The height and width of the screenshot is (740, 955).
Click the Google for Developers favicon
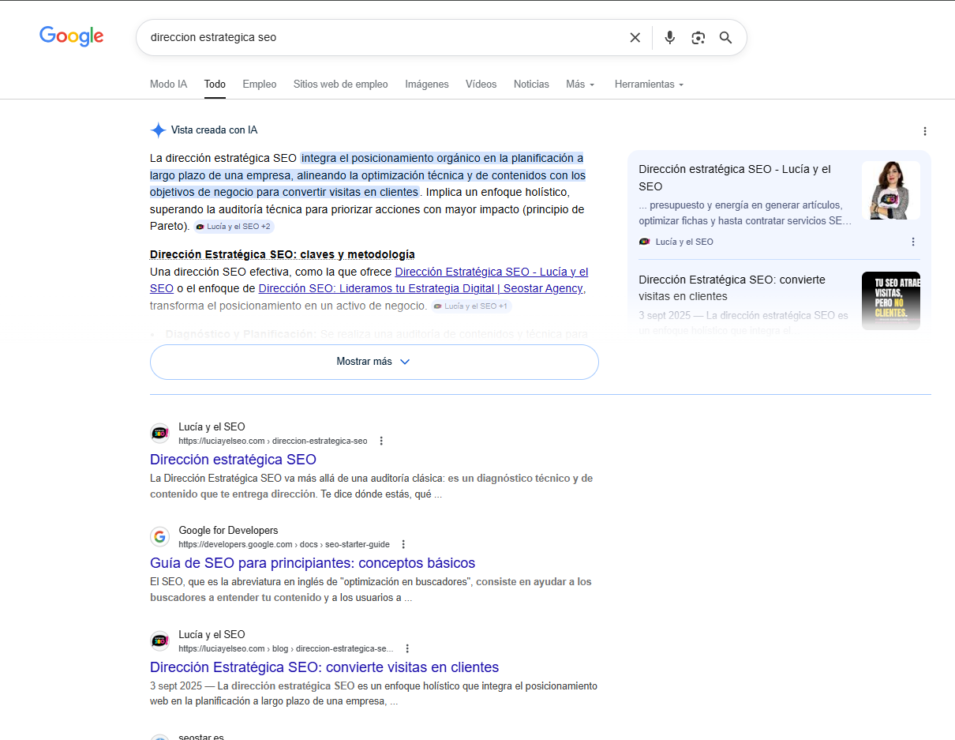[x=160, y=537]
